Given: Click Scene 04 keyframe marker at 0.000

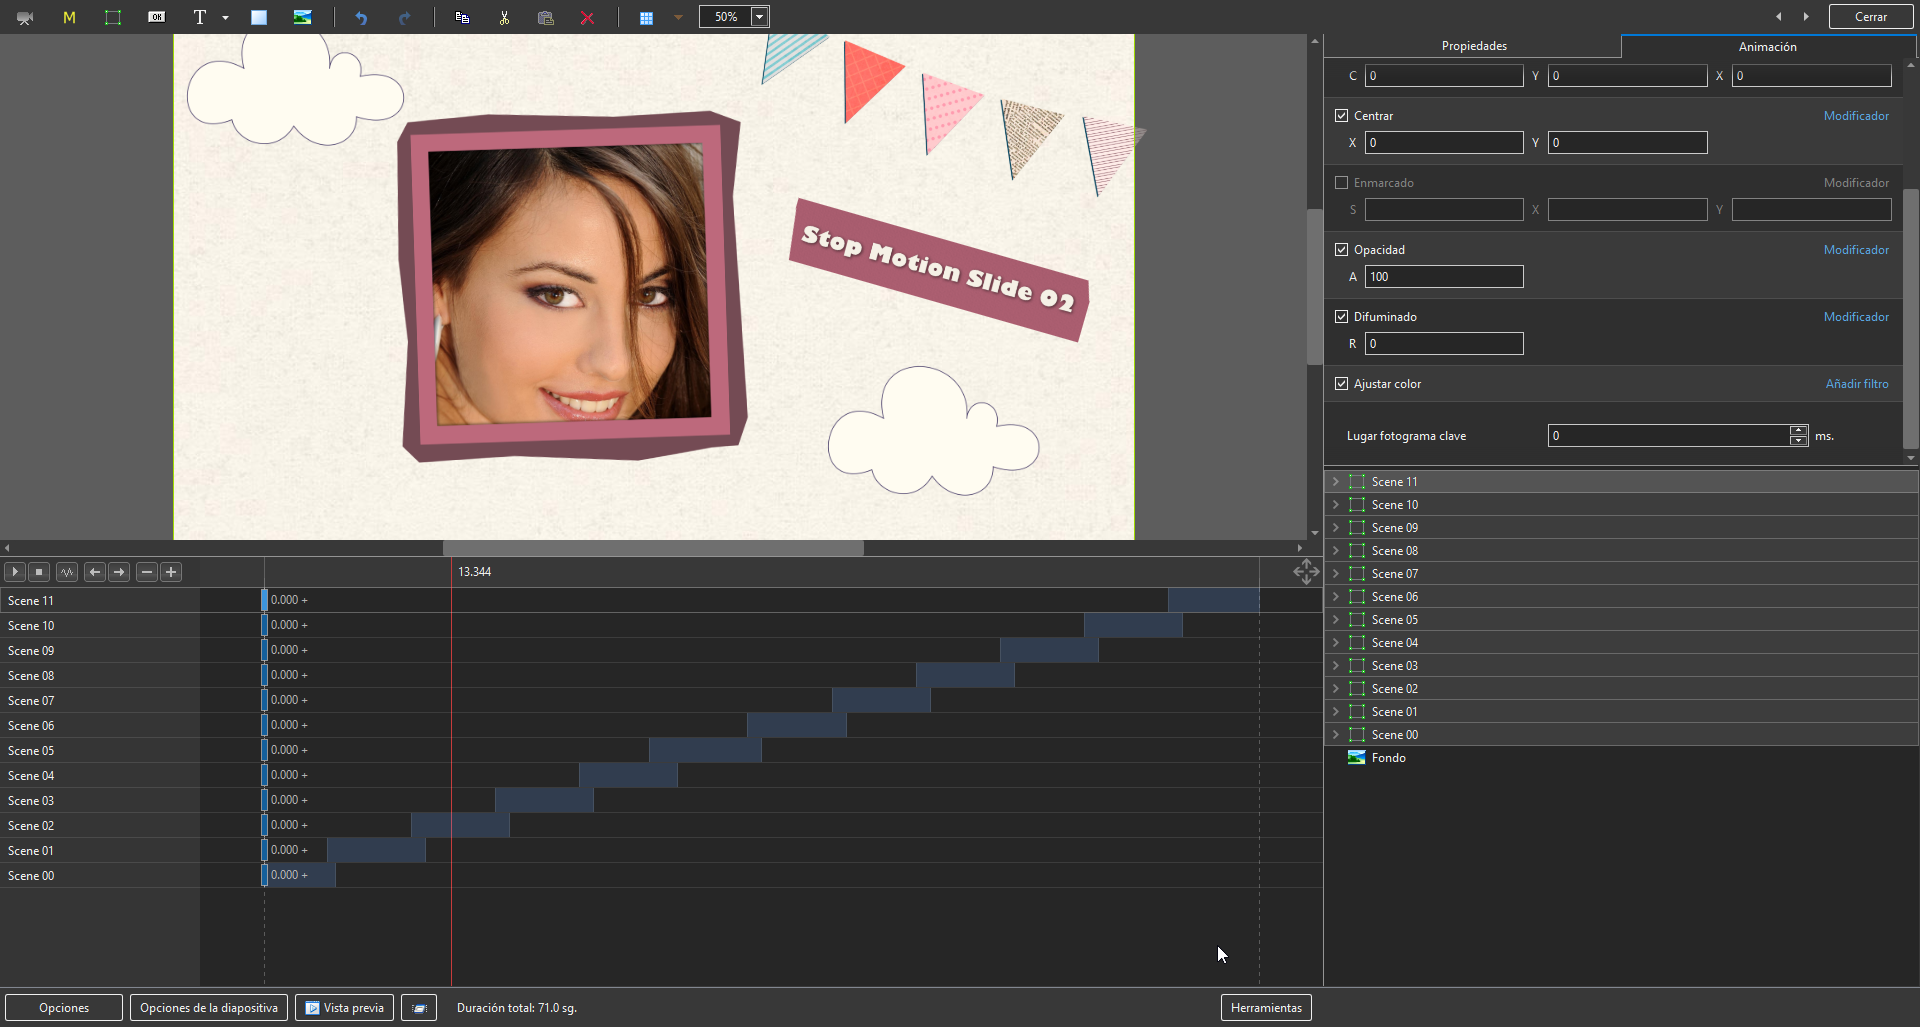Looking at the screenshot, I should coord(265,775).
